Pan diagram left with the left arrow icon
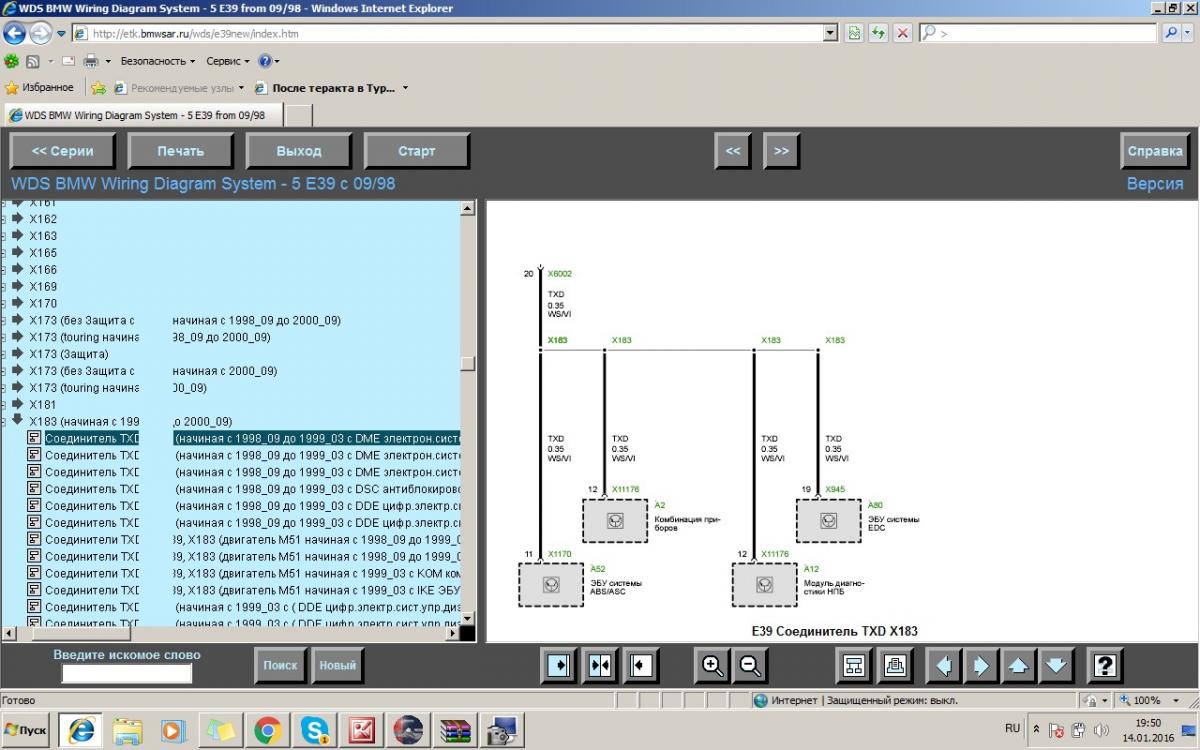The height and width of the screenshot is (750, 1200). point(943,665)
